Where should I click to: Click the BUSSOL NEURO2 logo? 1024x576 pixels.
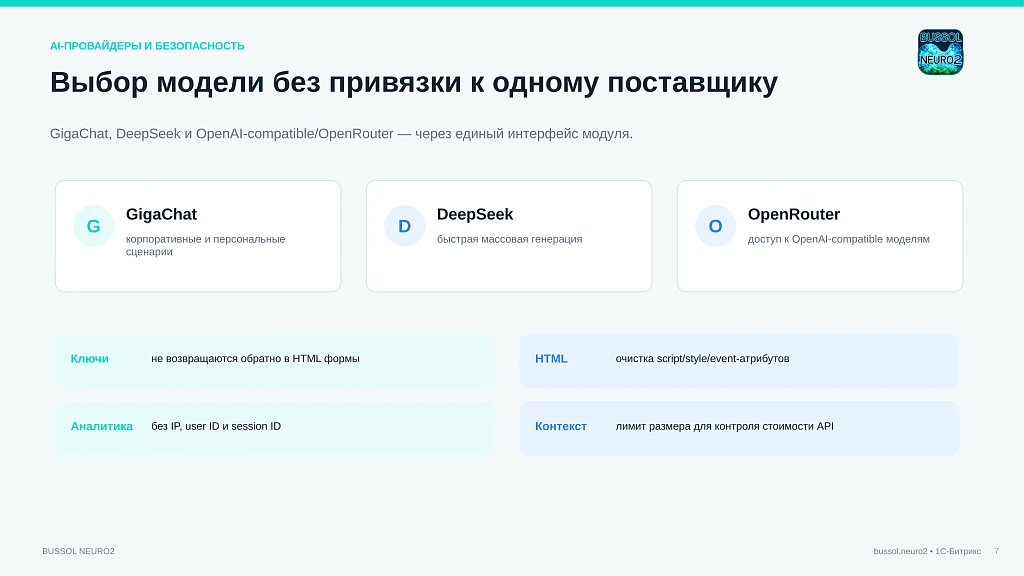940,52
